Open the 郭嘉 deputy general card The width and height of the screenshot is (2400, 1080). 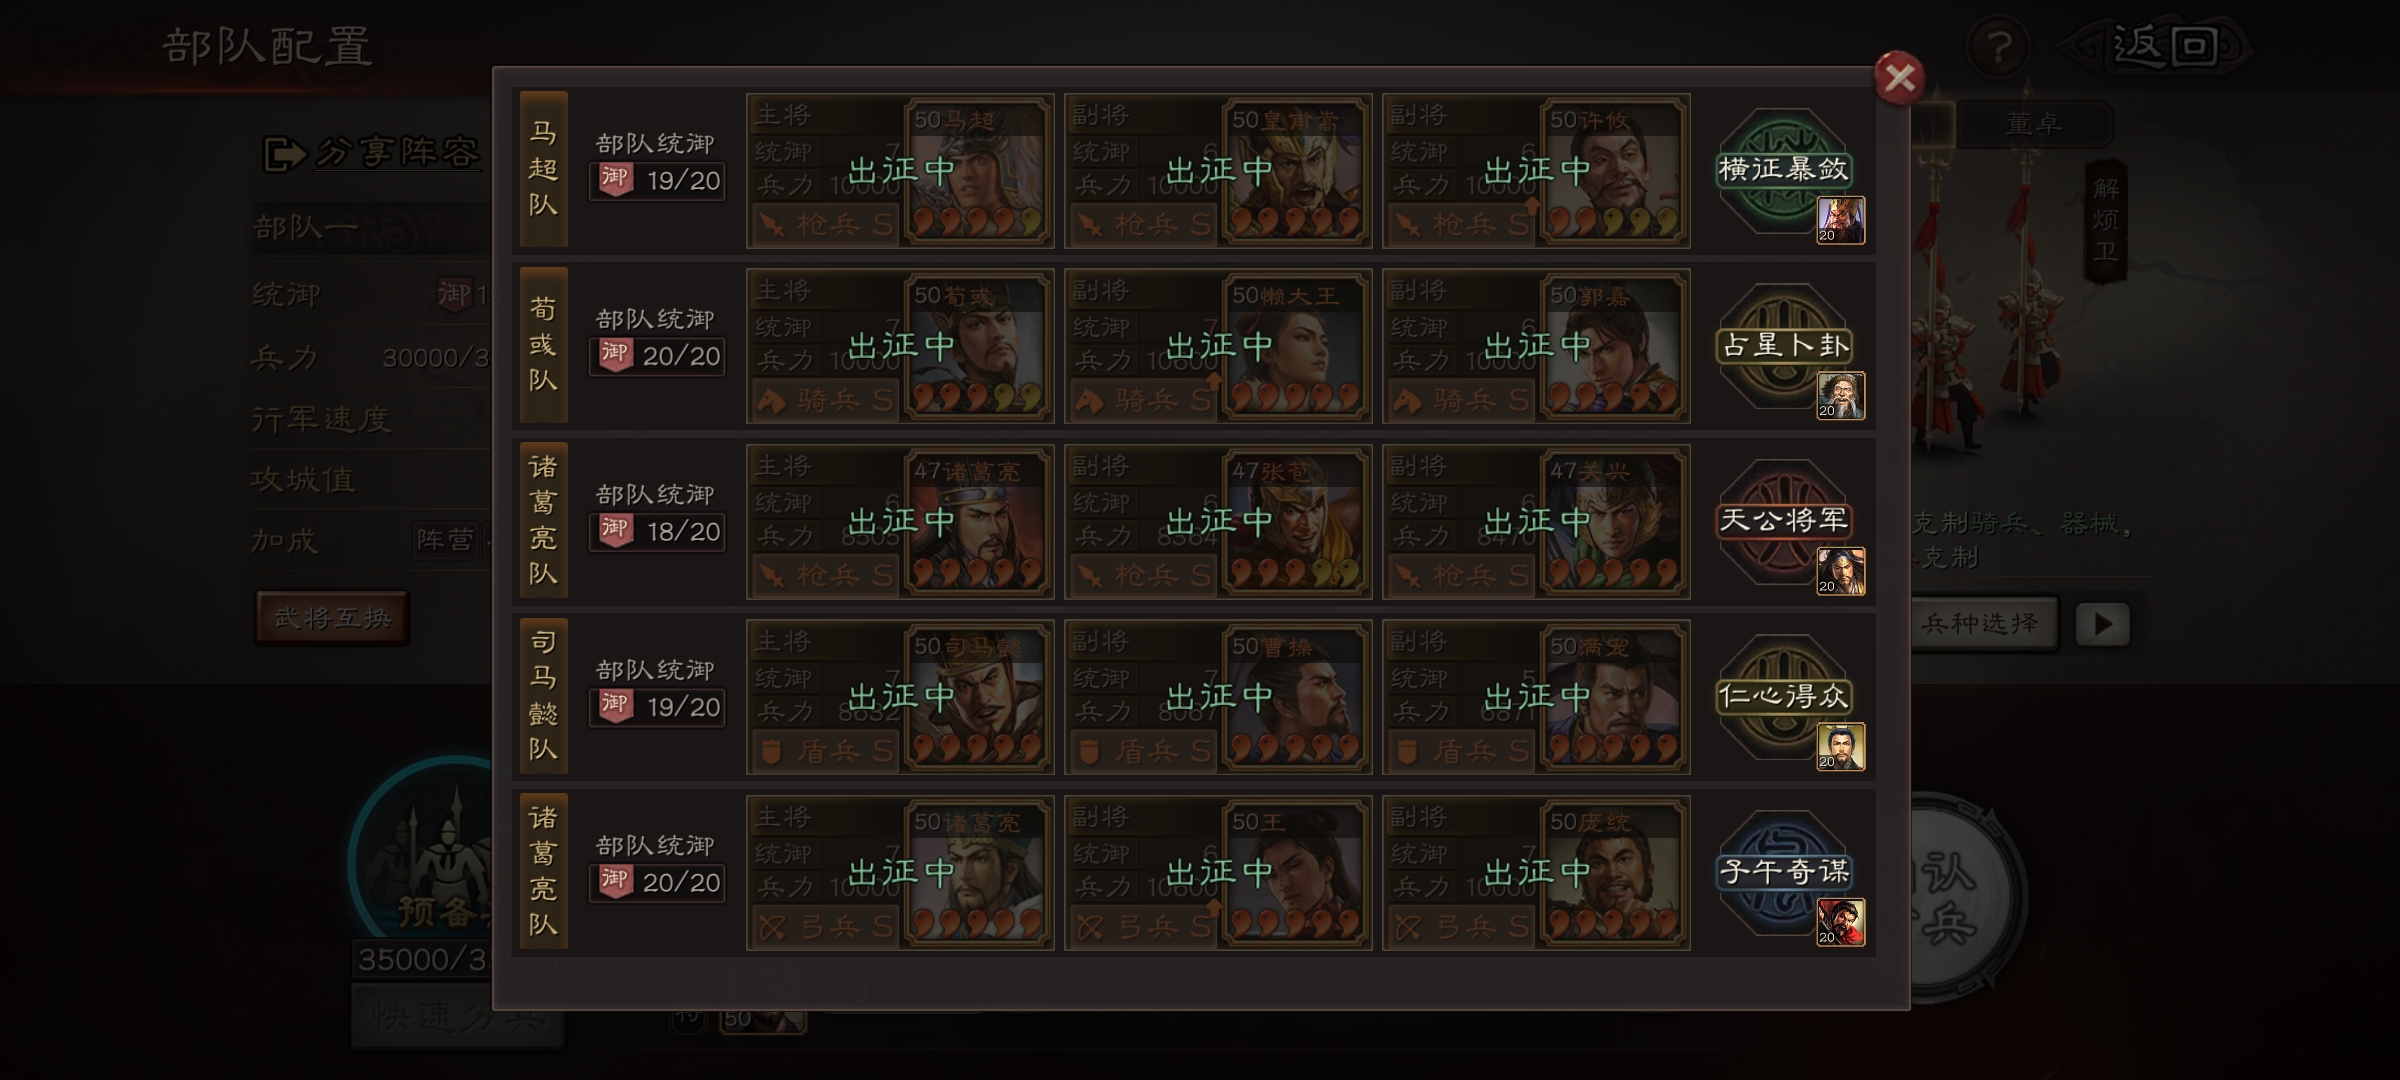tap(1536, 346)
